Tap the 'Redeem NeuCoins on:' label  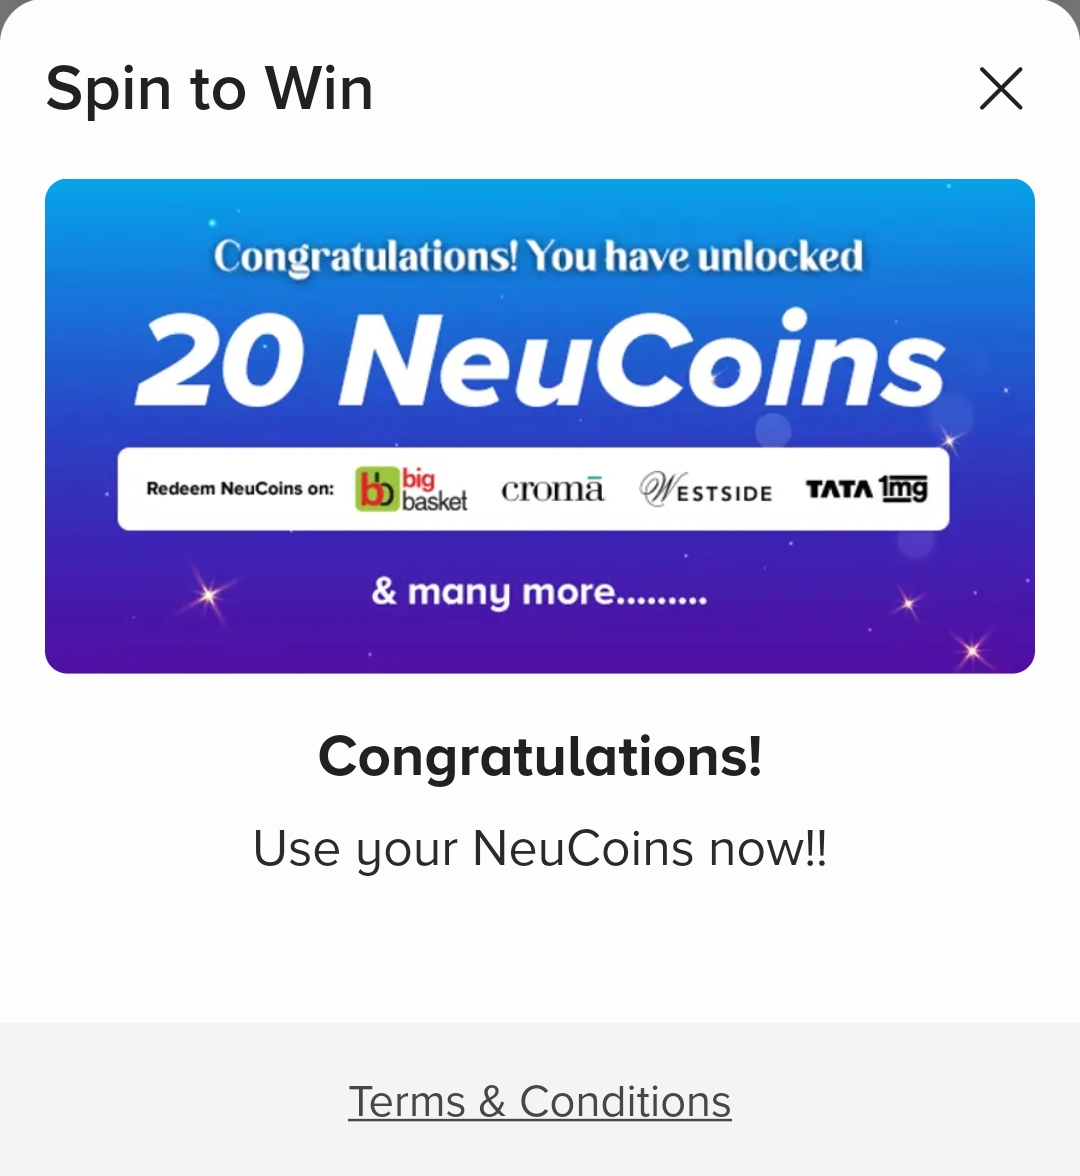pos(240,489)
